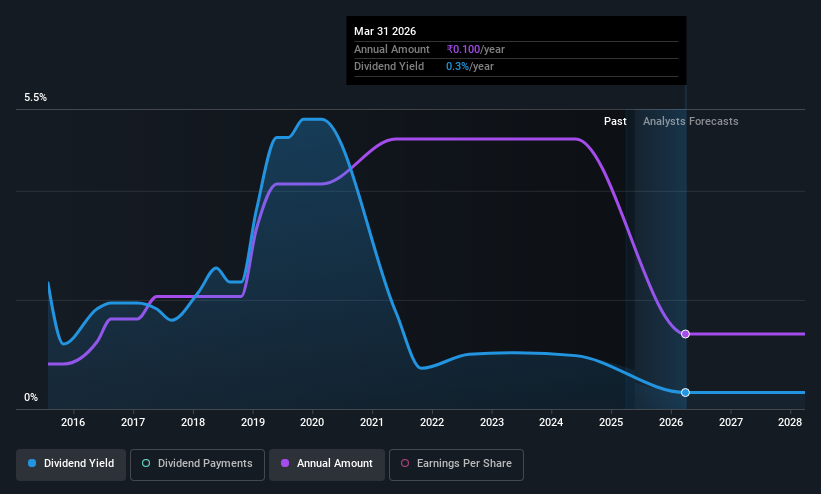Viewport: 821px width, 494px height.
Task: Toggle the Dividend Yield legend series
Action: tap(71, 464)
